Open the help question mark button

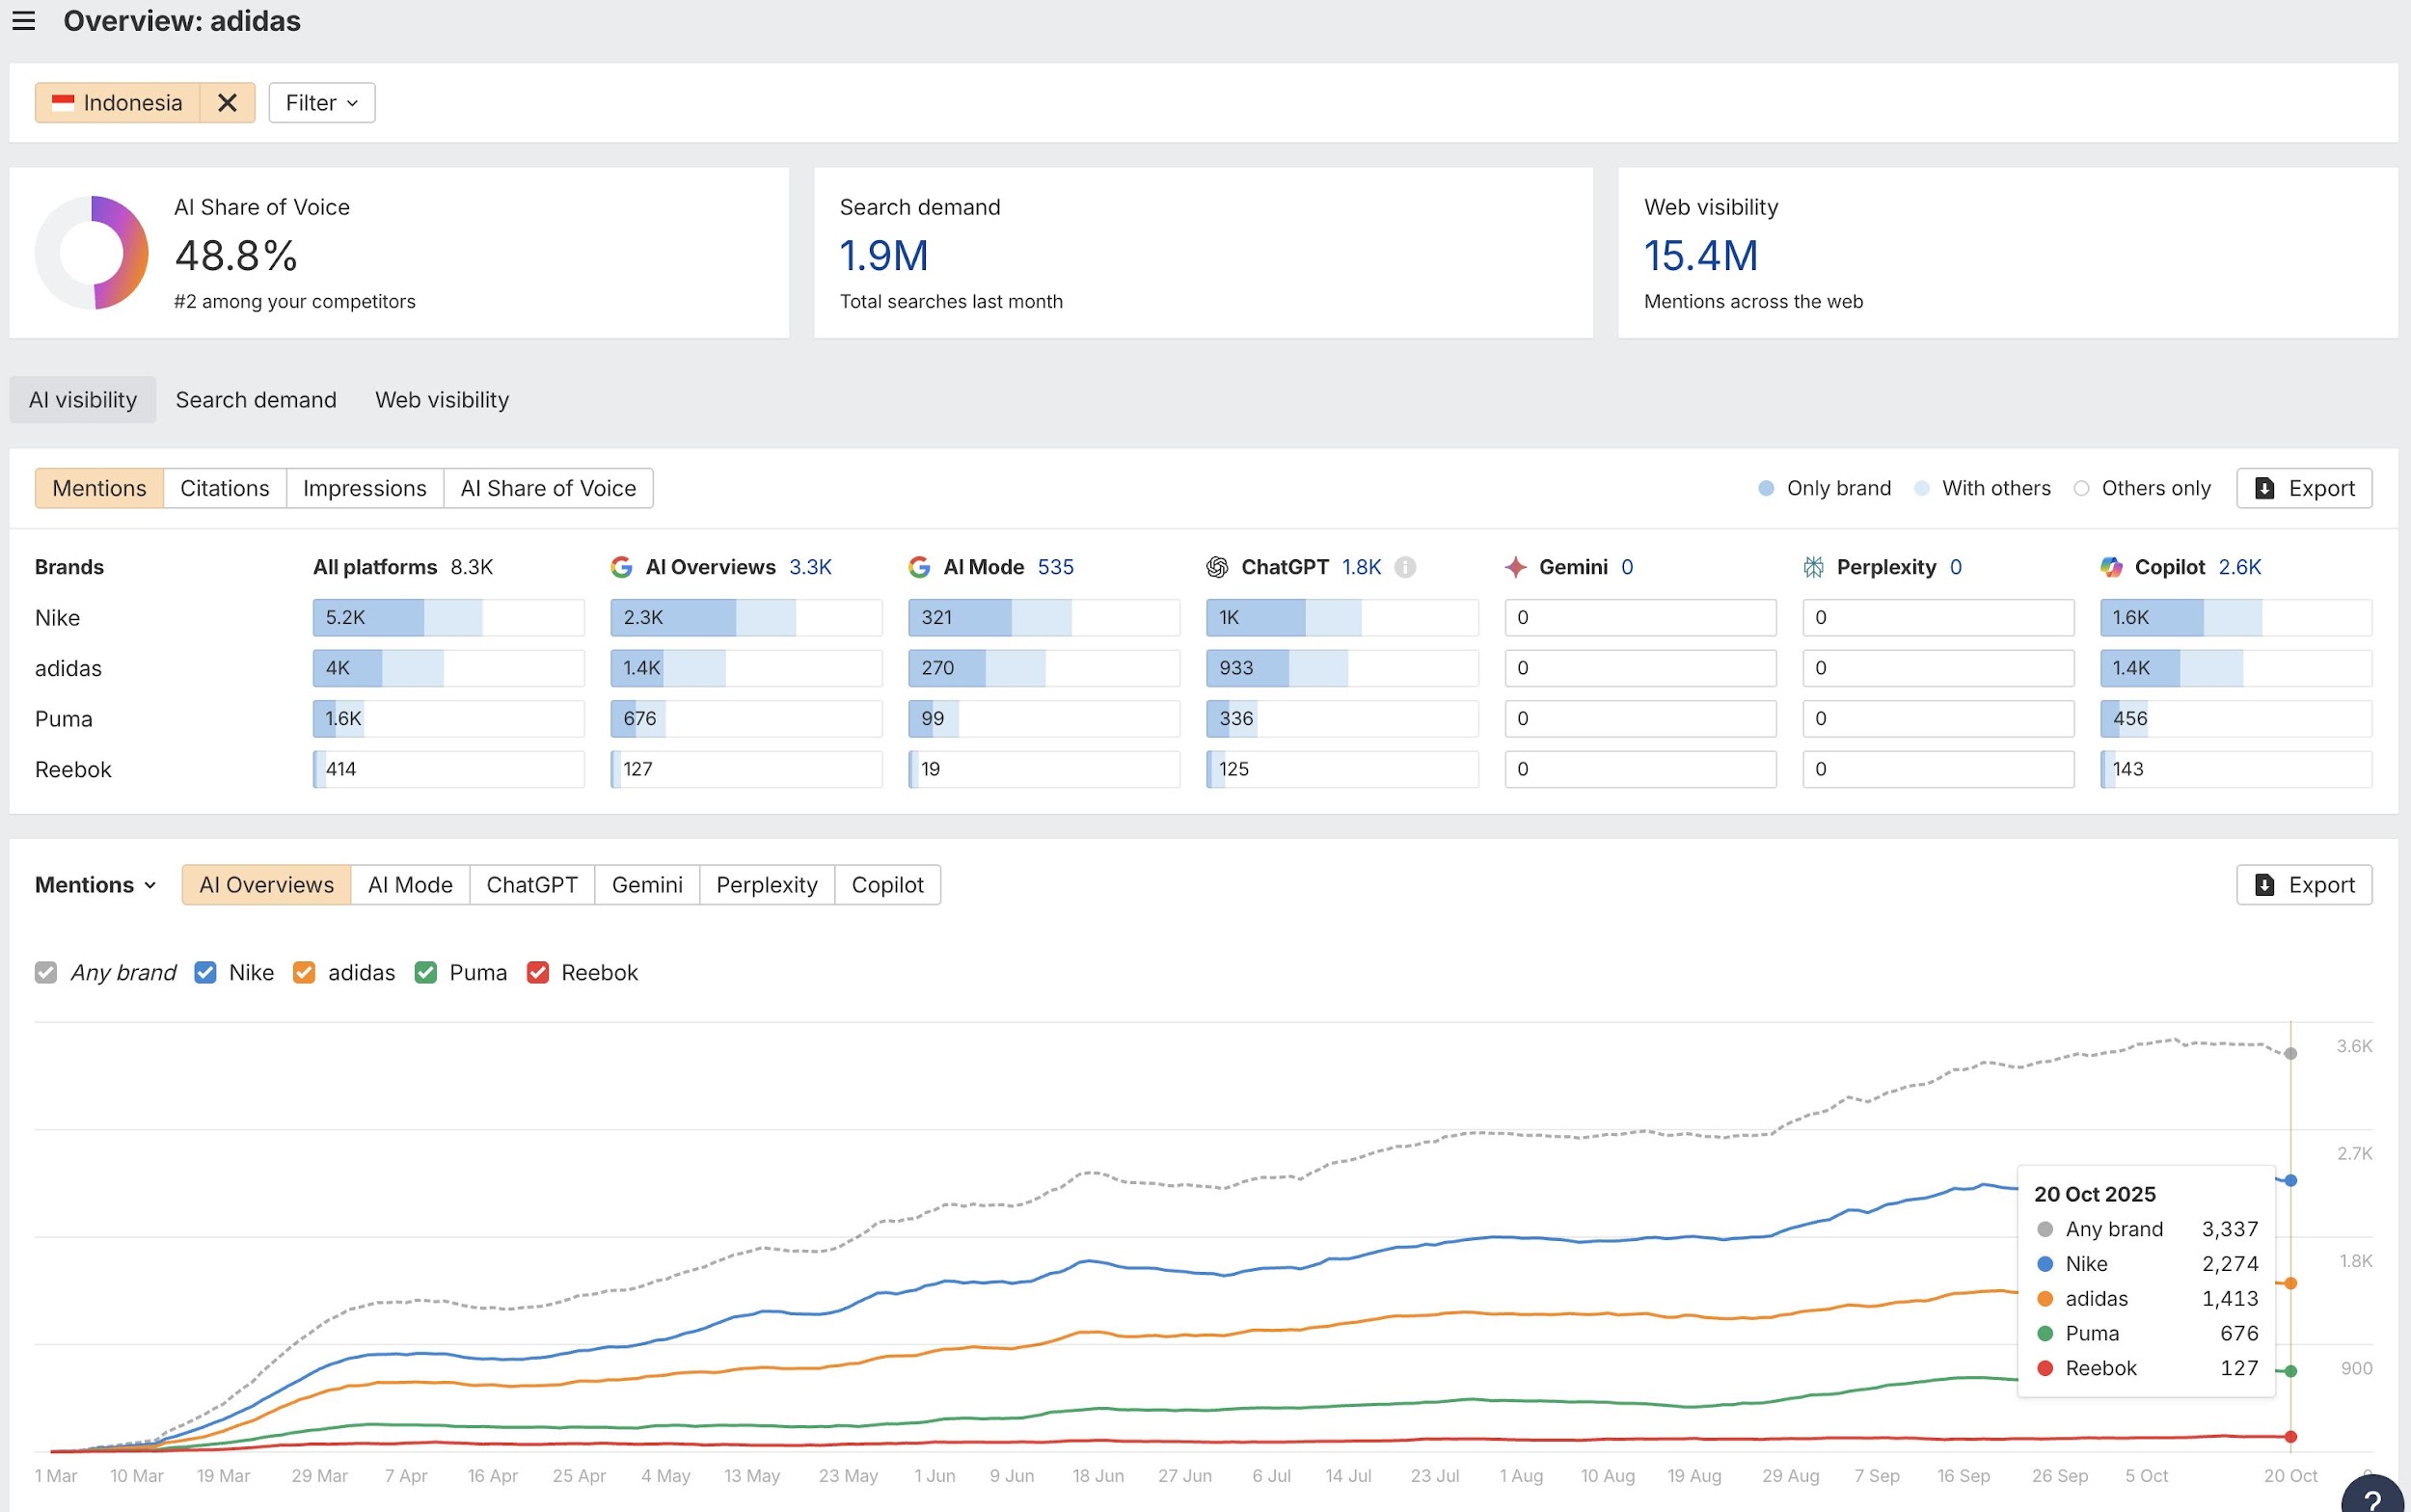pyautogui.click(x=2372, y=1500)
